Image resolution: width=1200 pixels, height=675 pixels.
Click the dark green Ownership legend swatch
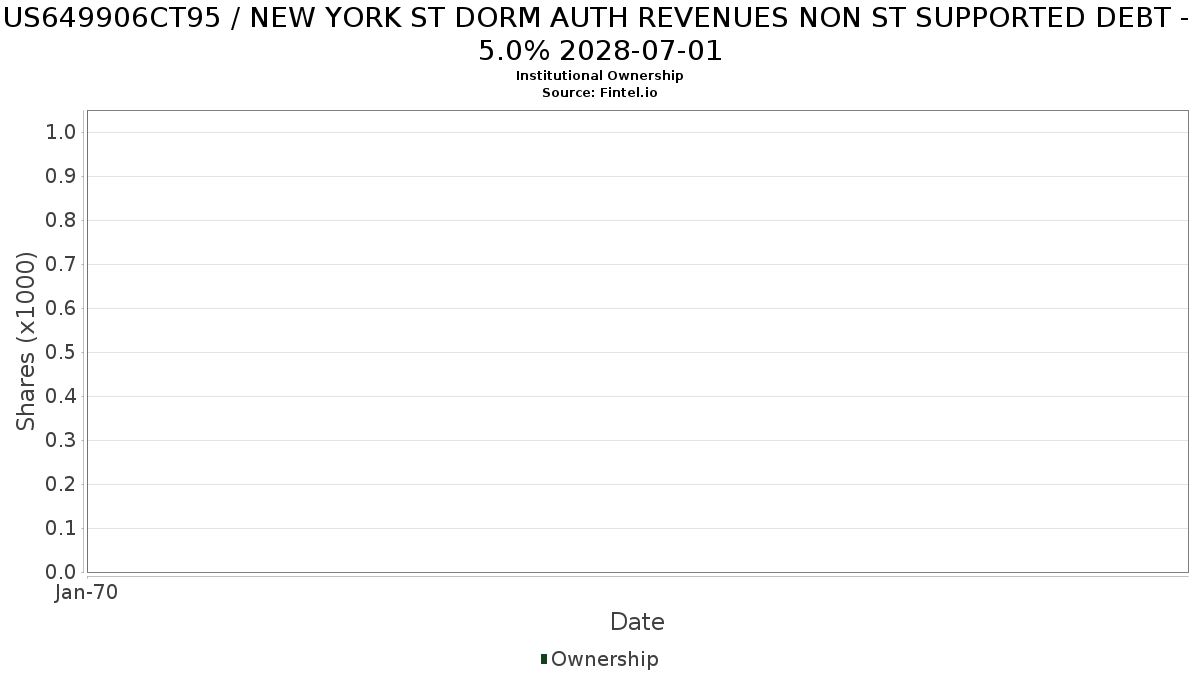(544, 659)
